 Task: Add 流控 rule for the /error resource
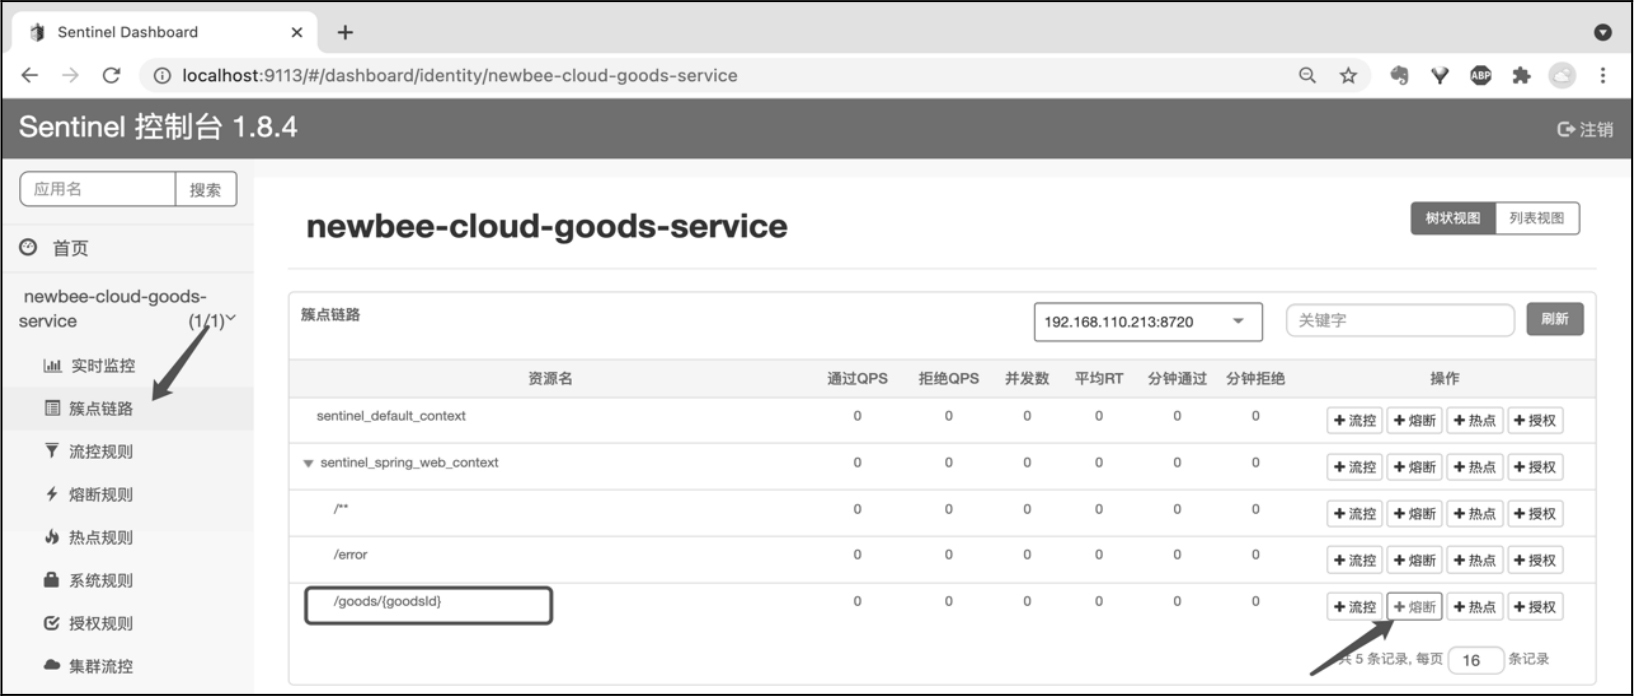pos(1354,560)
